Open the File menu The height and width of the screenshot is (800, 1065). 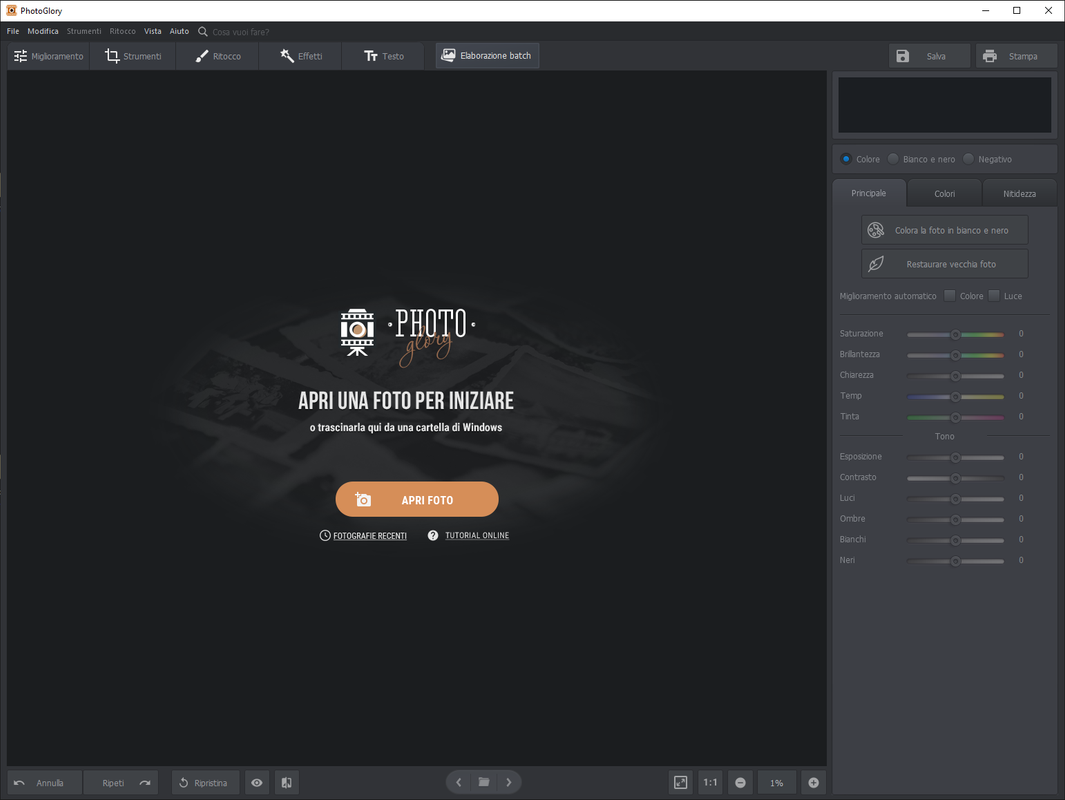(x=13, y=31)
